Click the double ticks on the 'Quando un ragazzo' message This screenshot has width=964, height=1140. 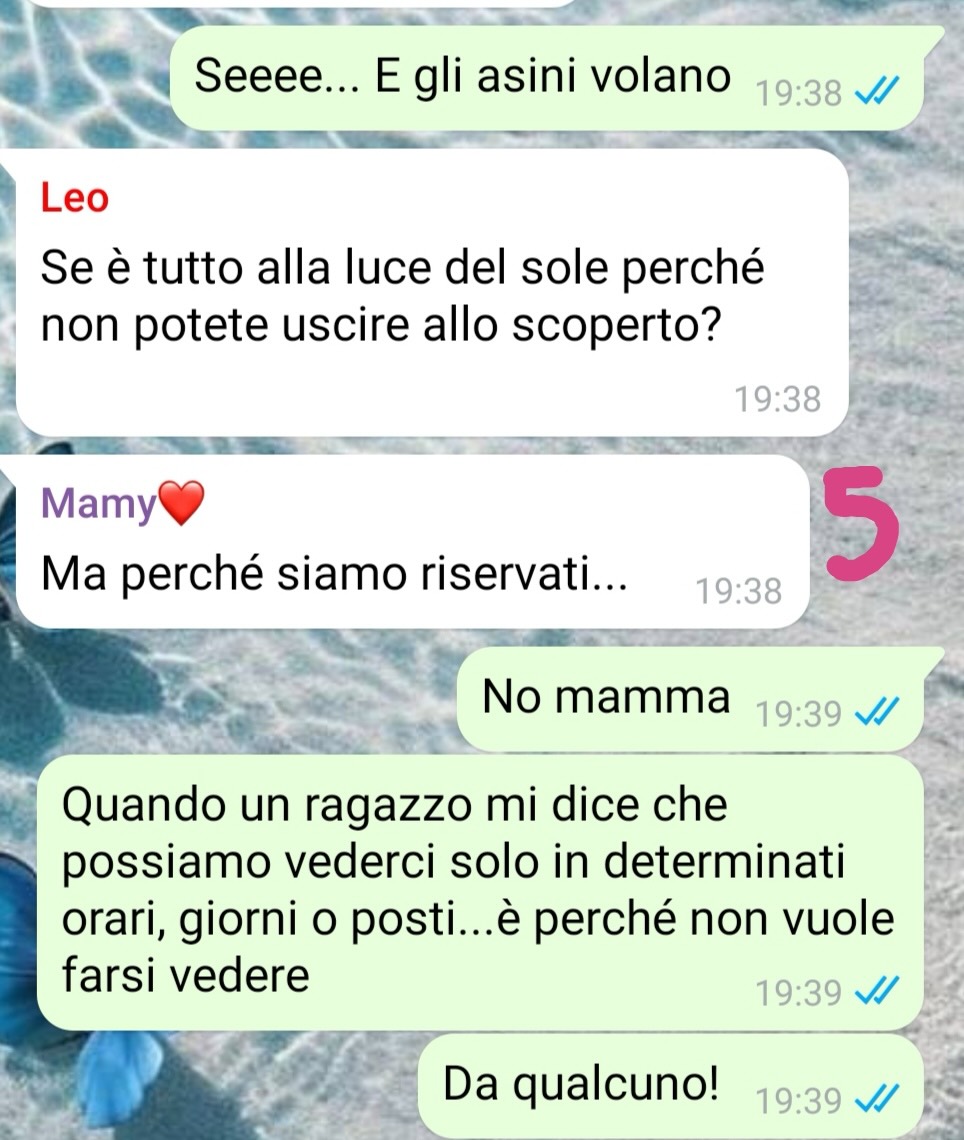pyautogui.click(x=877, y=992)
